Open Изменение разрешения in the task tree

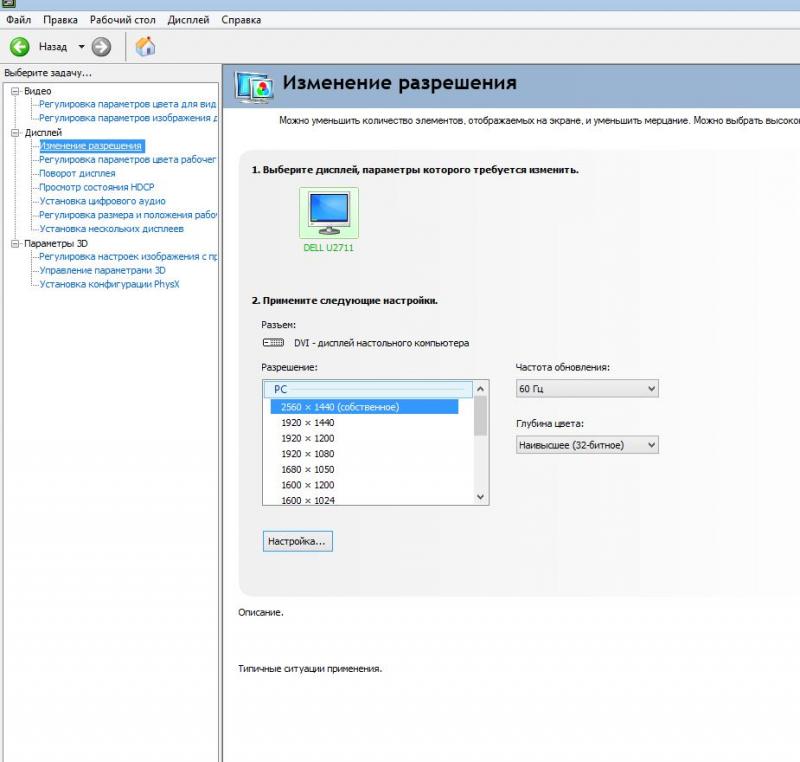pos(91,146)
